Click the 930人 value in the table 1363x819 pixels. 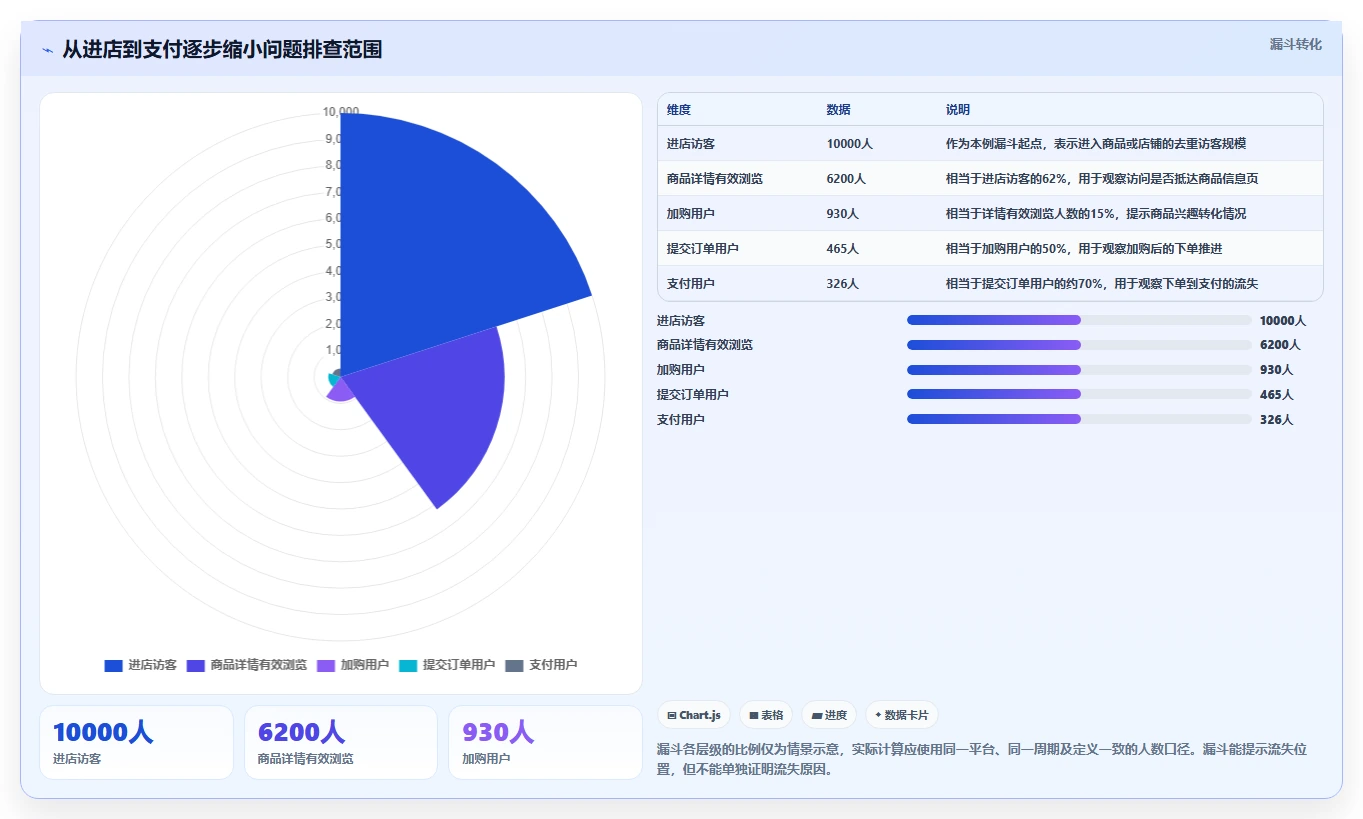843,214
